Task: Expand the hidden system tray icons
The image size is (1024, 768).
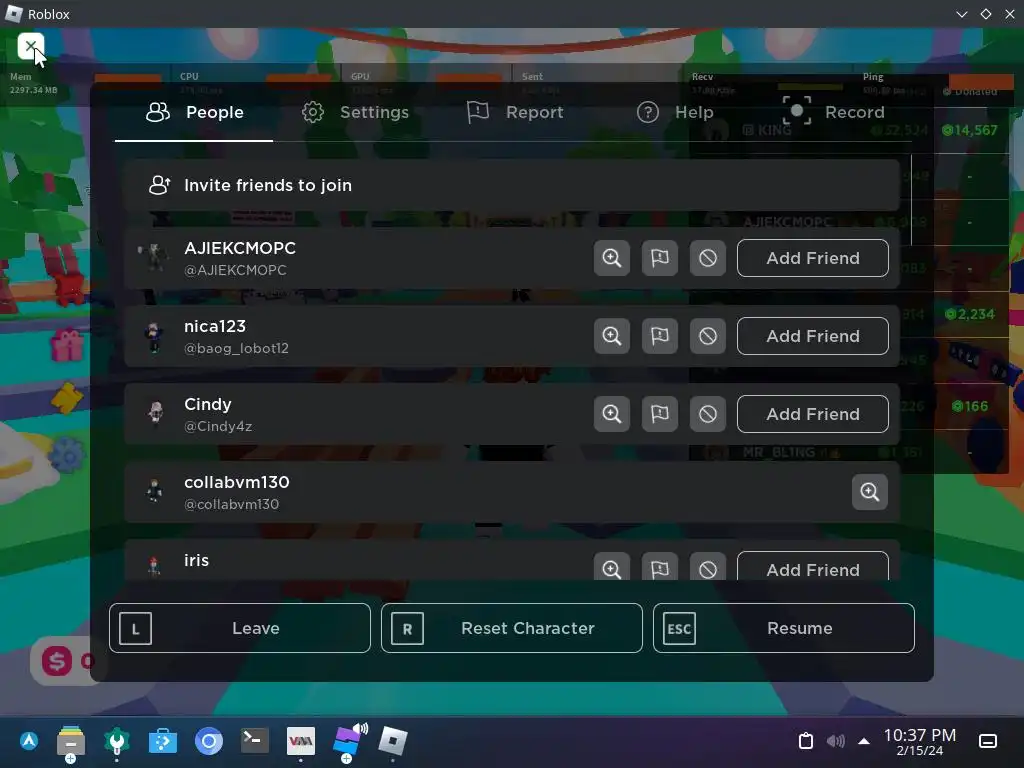Action: tap(863, 741)
